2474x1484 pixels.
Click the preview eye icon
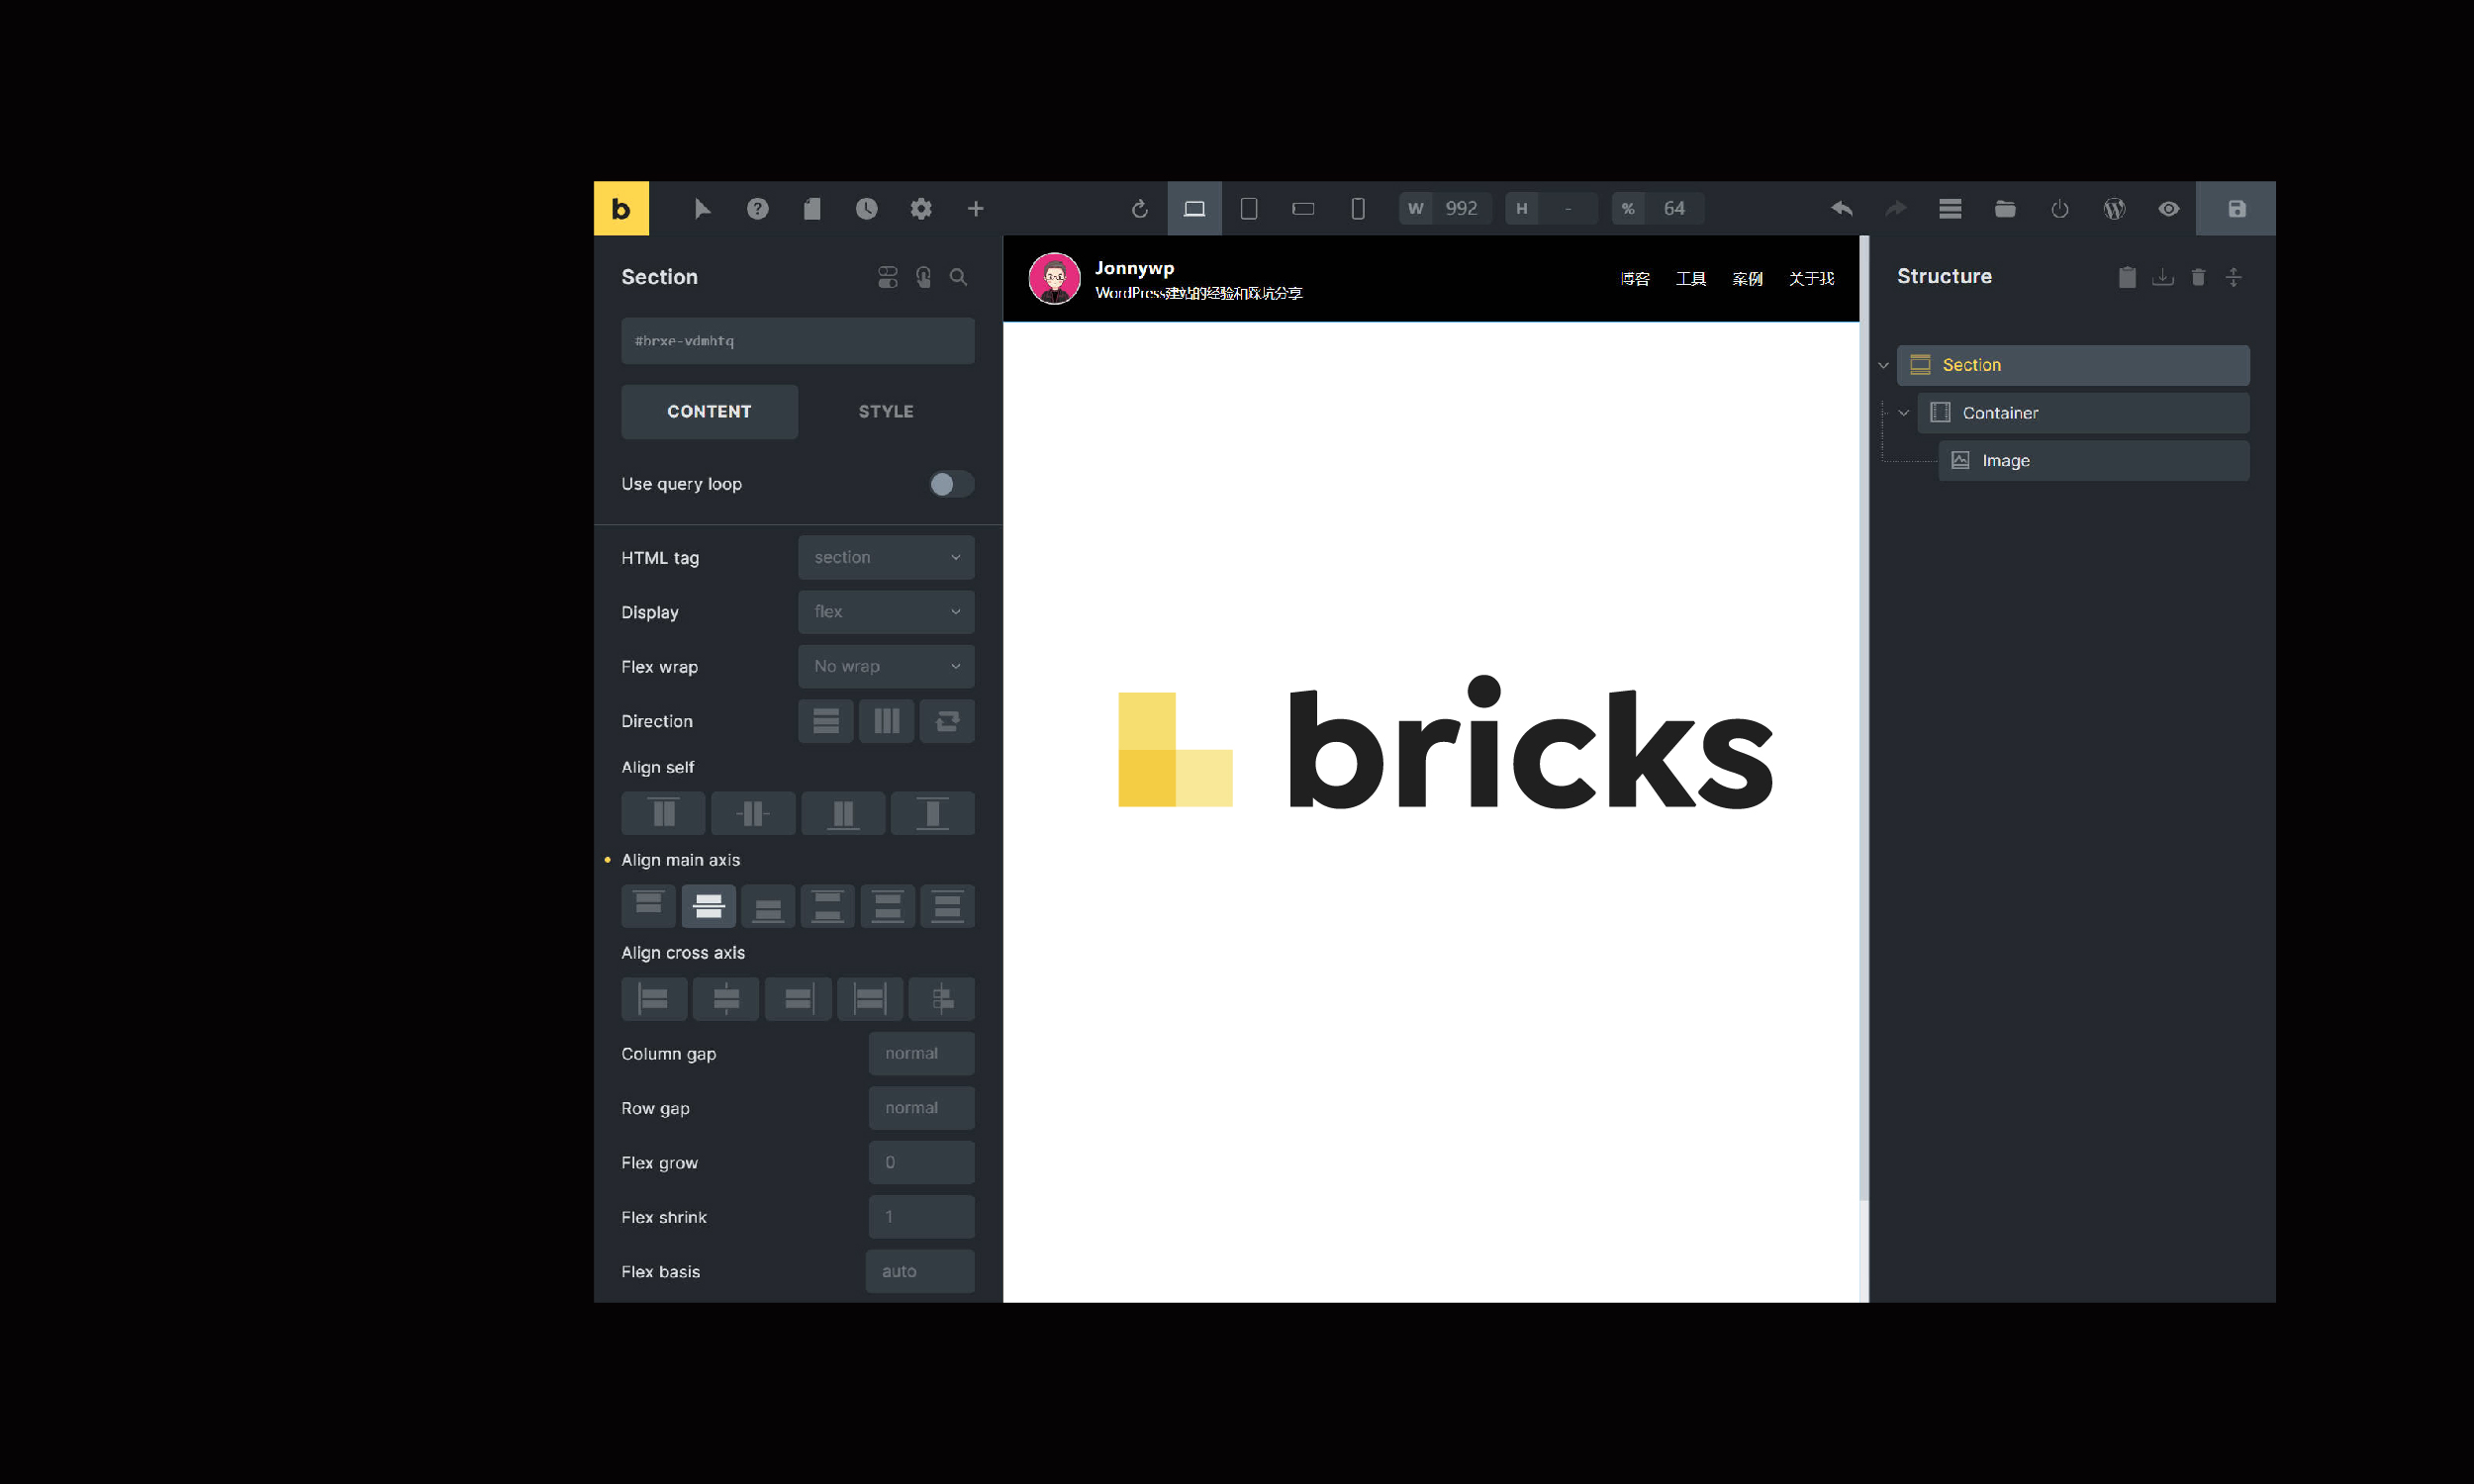(x=2169, y=208)
